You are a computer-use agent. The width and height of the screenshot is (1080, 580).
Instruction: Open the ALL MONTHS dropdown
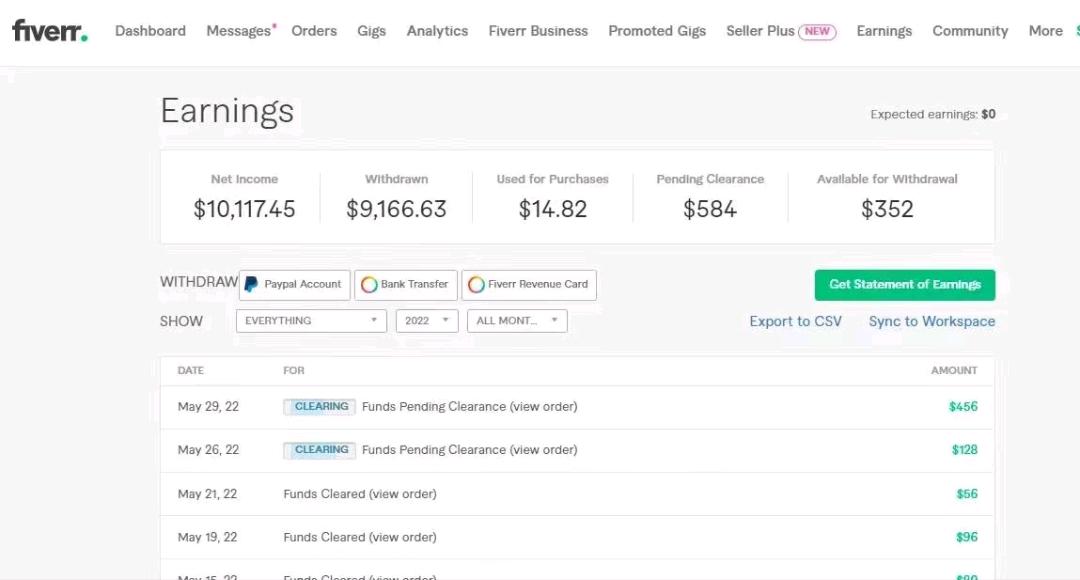[517, 321]
